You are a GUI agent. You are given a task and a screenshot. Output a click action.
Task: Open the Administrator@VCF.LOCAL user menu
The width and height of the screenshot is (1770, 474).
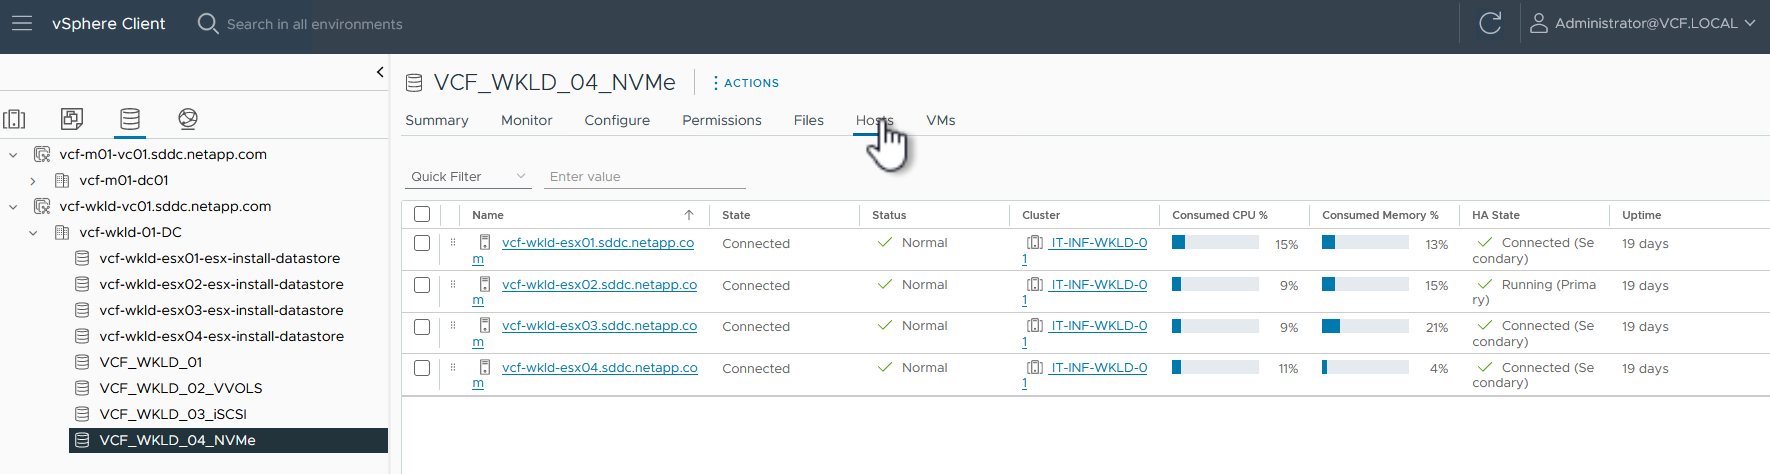(x=1642, y=23)
